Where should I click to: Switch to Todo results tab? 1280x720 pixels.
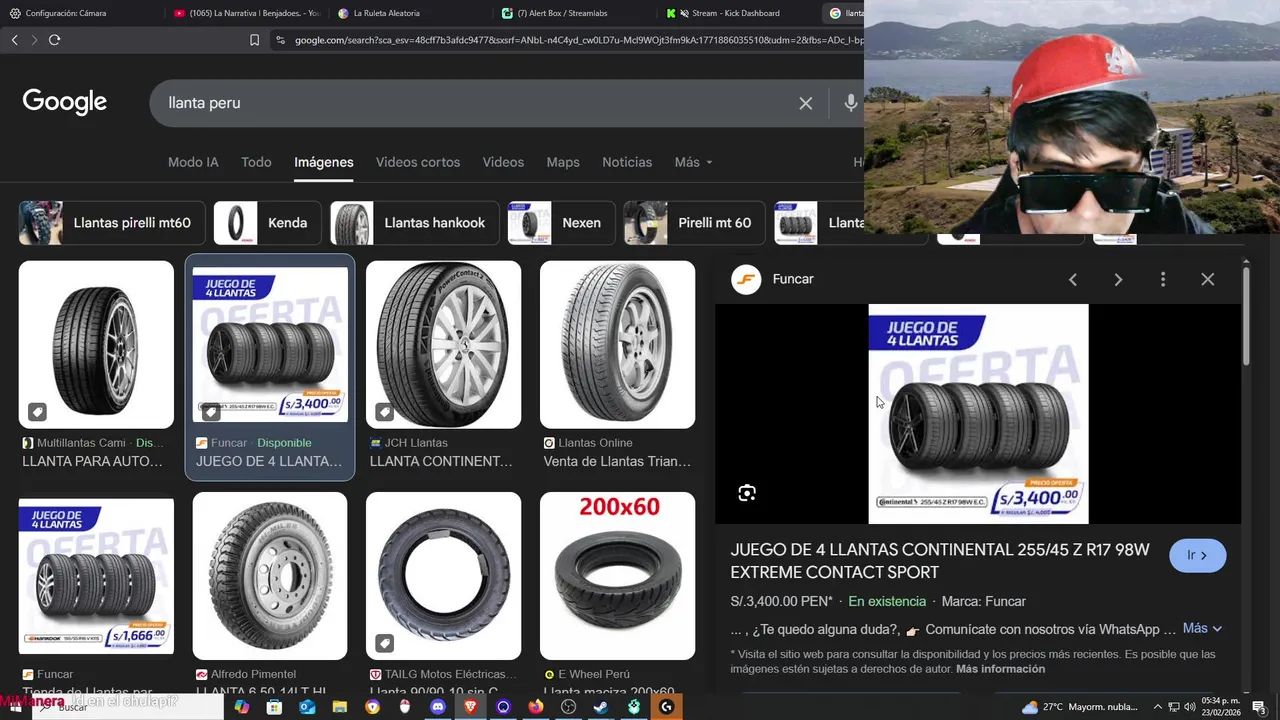[x=256, y=162]
